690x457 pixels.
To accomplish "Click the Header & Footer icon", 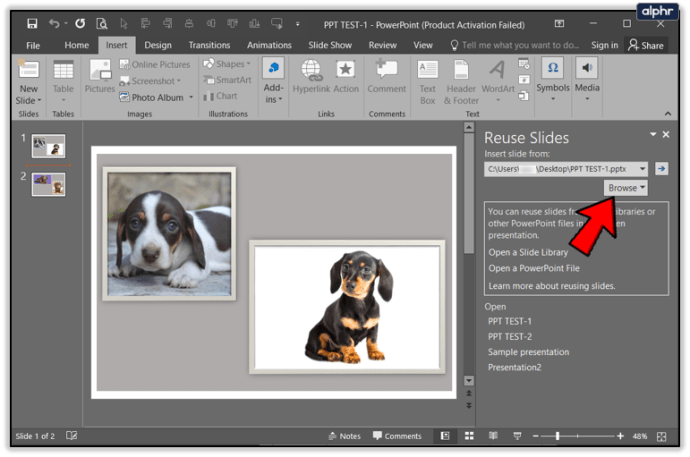I will (x=462, y=79).
